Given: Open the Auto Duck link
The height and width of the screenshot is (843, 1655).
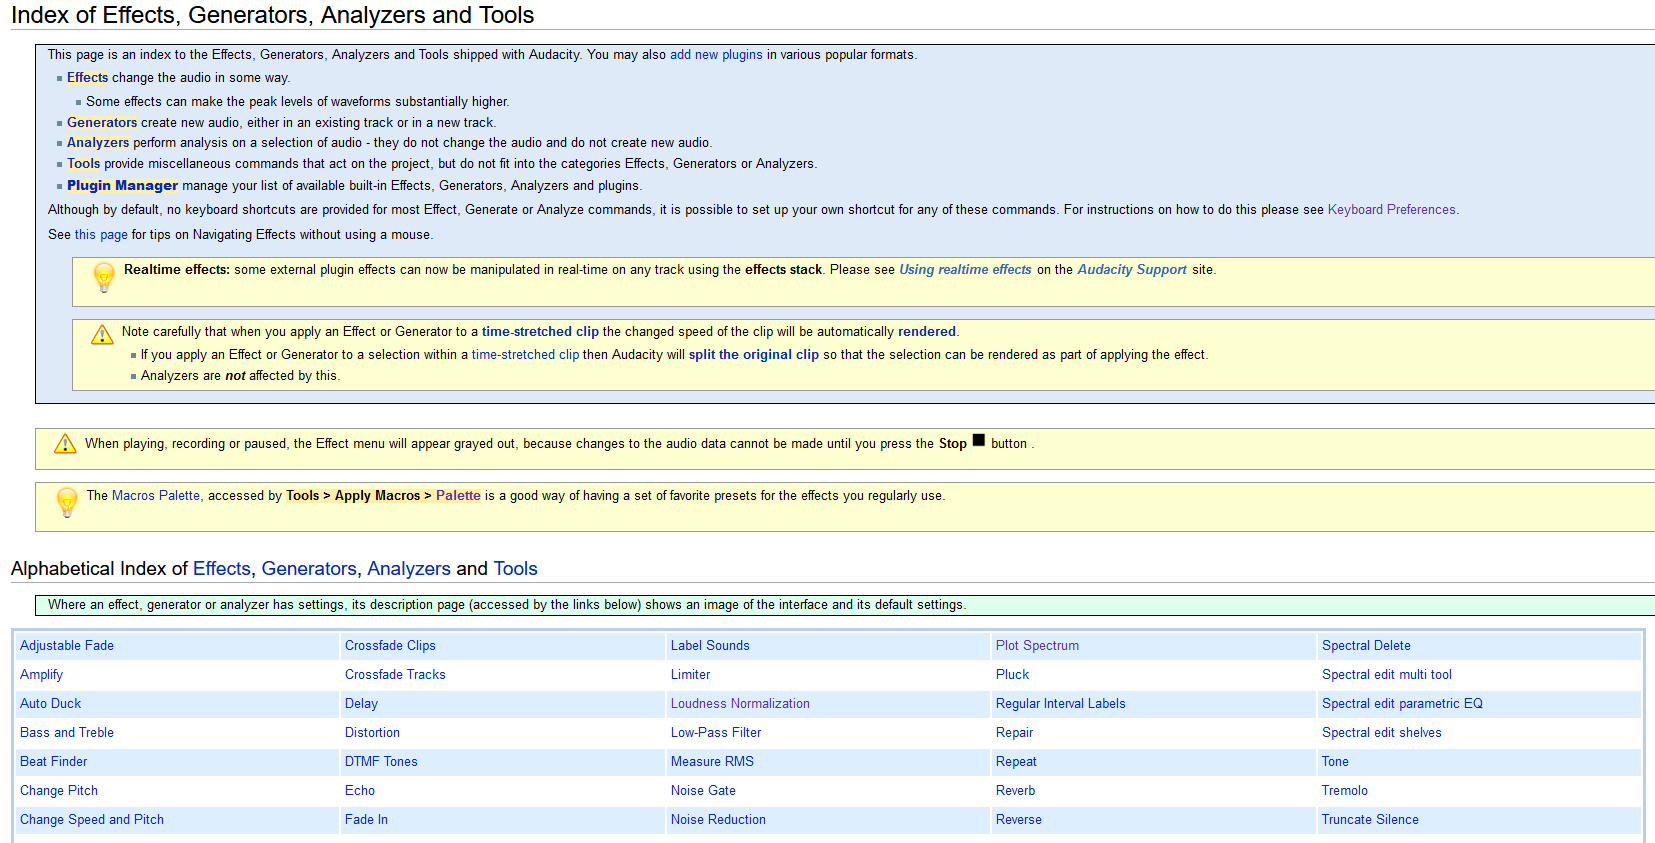Looking at the screenshot, I should (x=51, y=704).
